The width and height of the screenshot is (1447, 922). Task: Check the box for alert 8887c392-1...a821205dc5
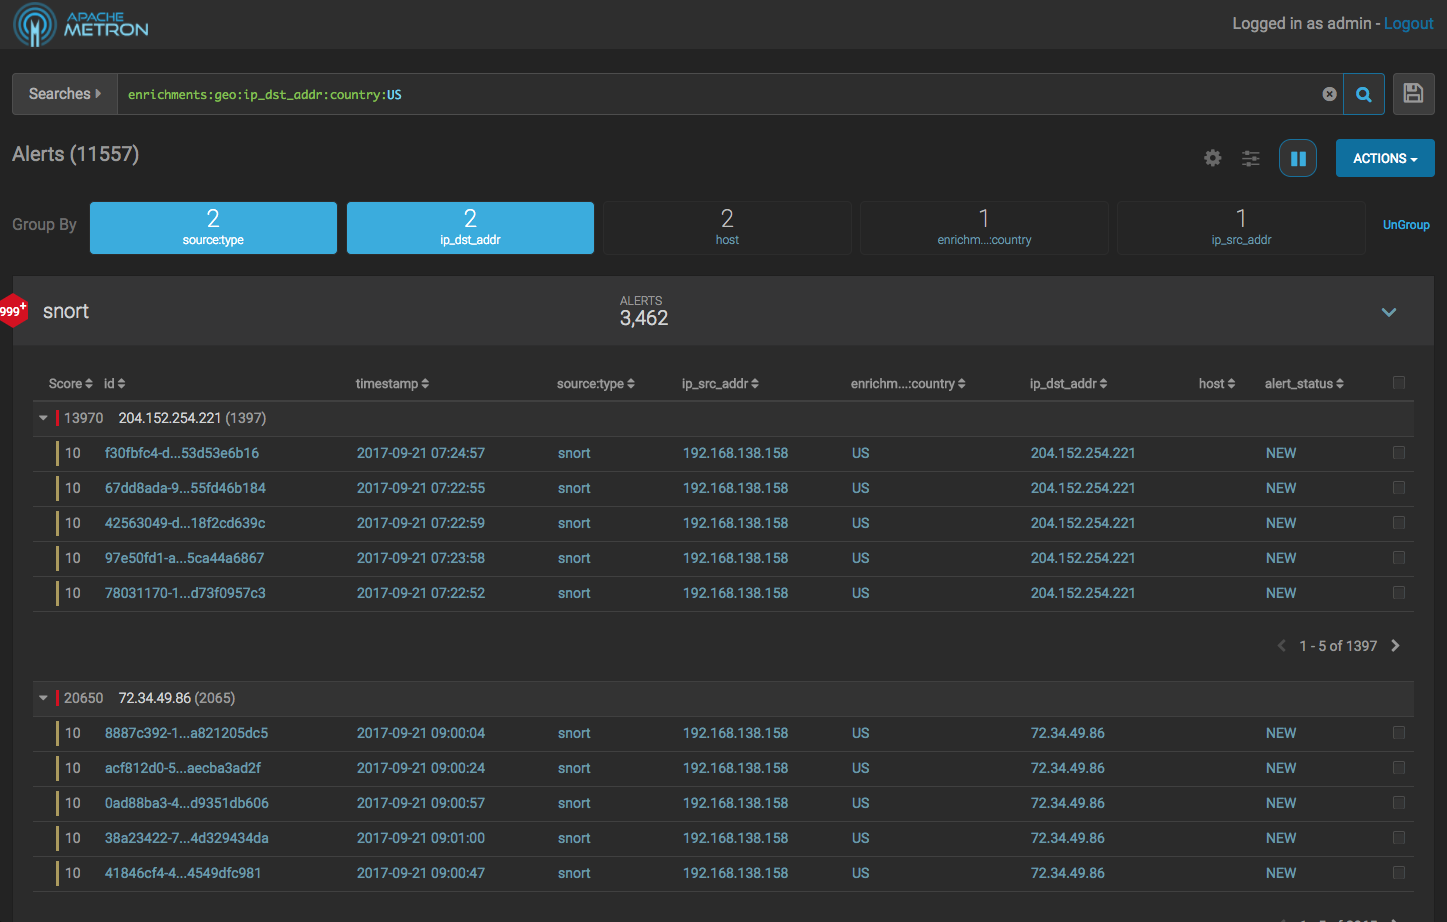(x=1399, y=733)
